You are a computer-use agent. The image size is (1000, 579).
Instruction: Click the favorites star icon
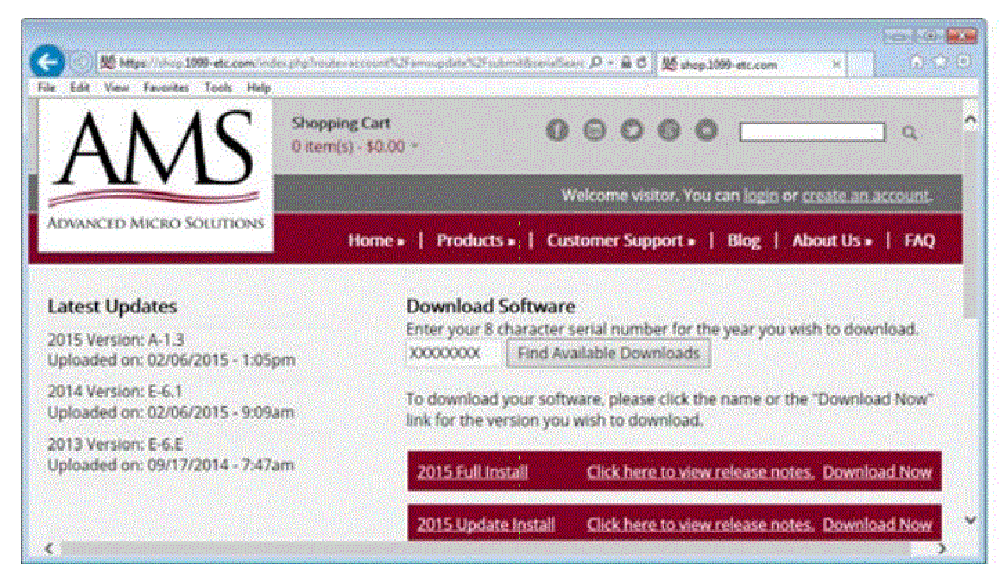click(x=941, y=62)
